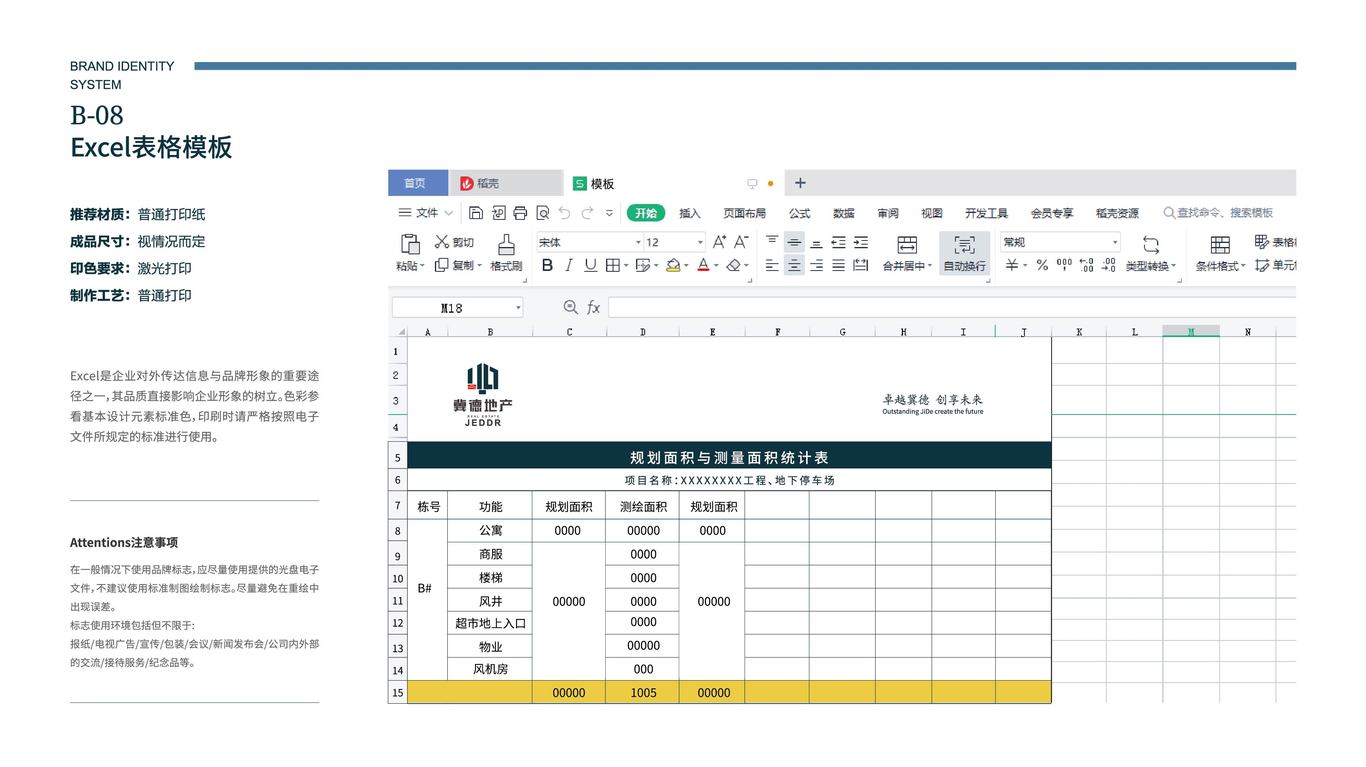Screen dimensions: 1366x767
Task: Toggle Align Right horizontal alignment
Action: [x=816, y=265]
